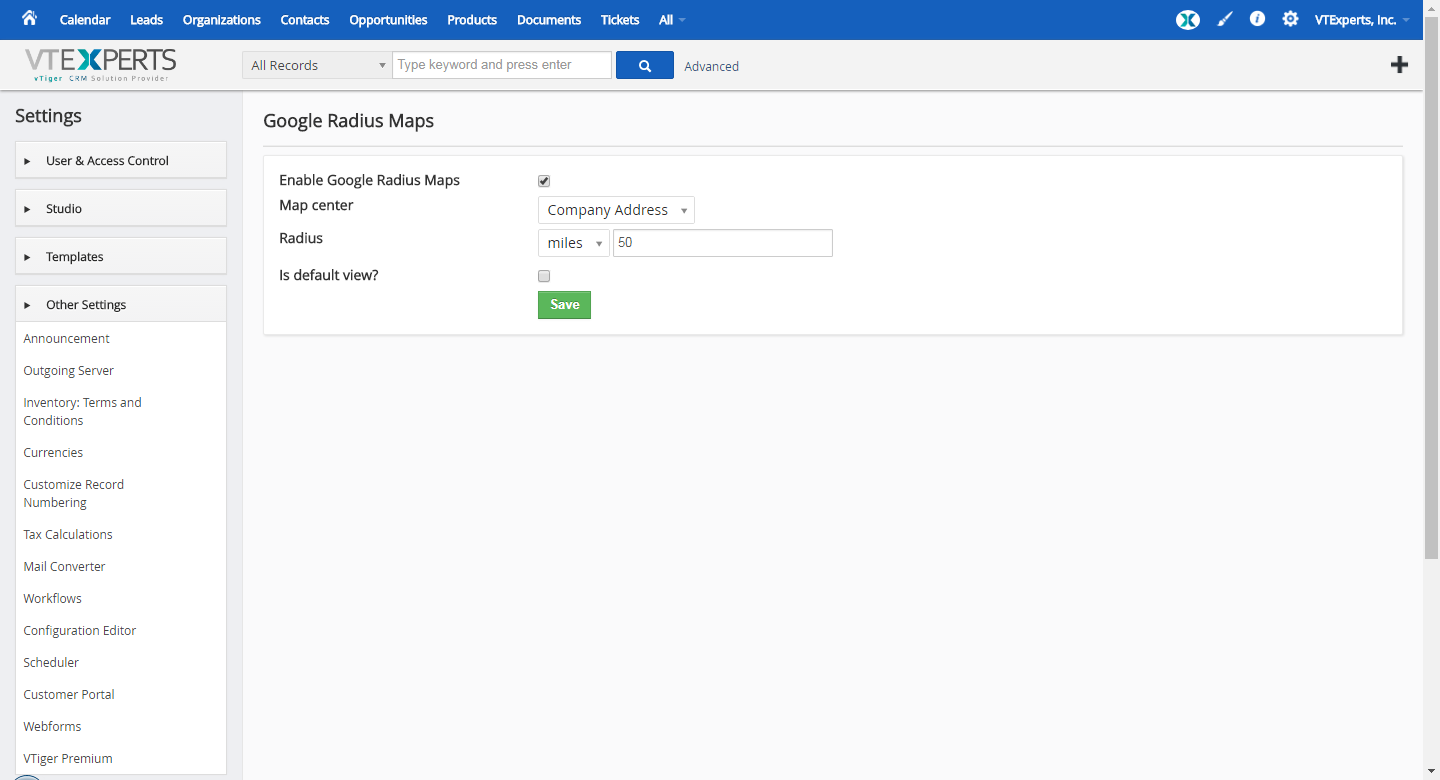
Task: Open VTiger Premium settings
Action: 68,758
